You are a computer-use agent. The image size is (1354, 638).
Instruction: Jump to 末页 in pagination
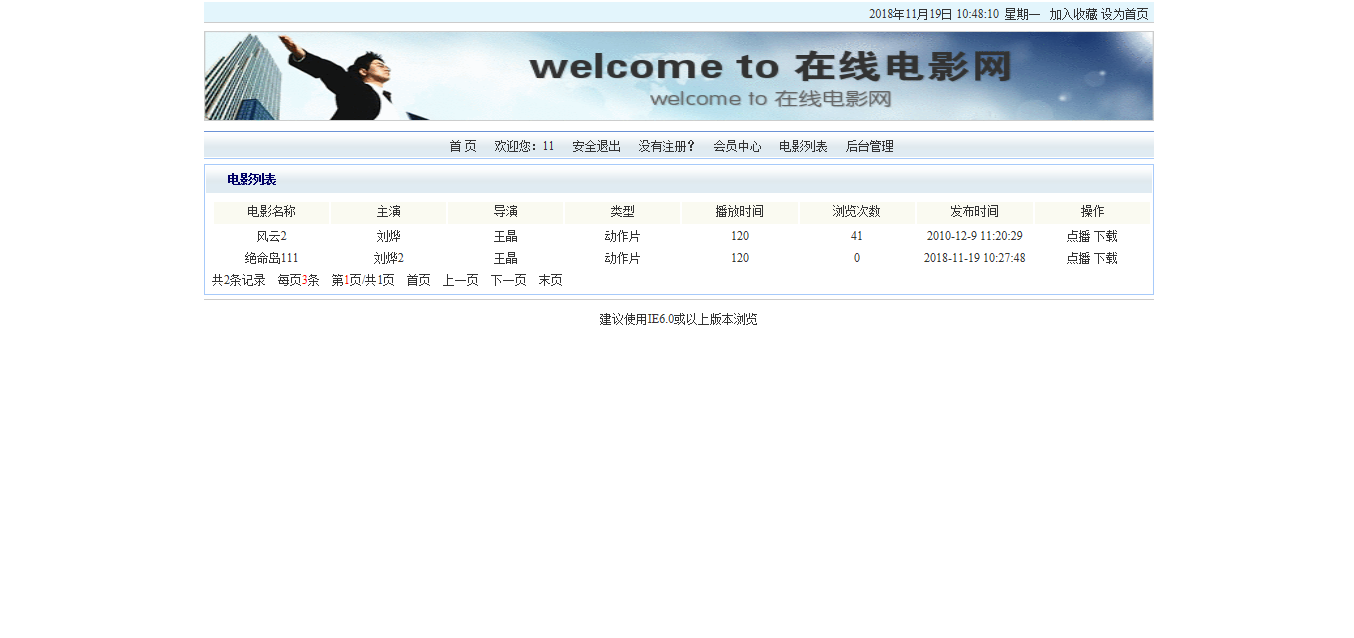[551, 280]
